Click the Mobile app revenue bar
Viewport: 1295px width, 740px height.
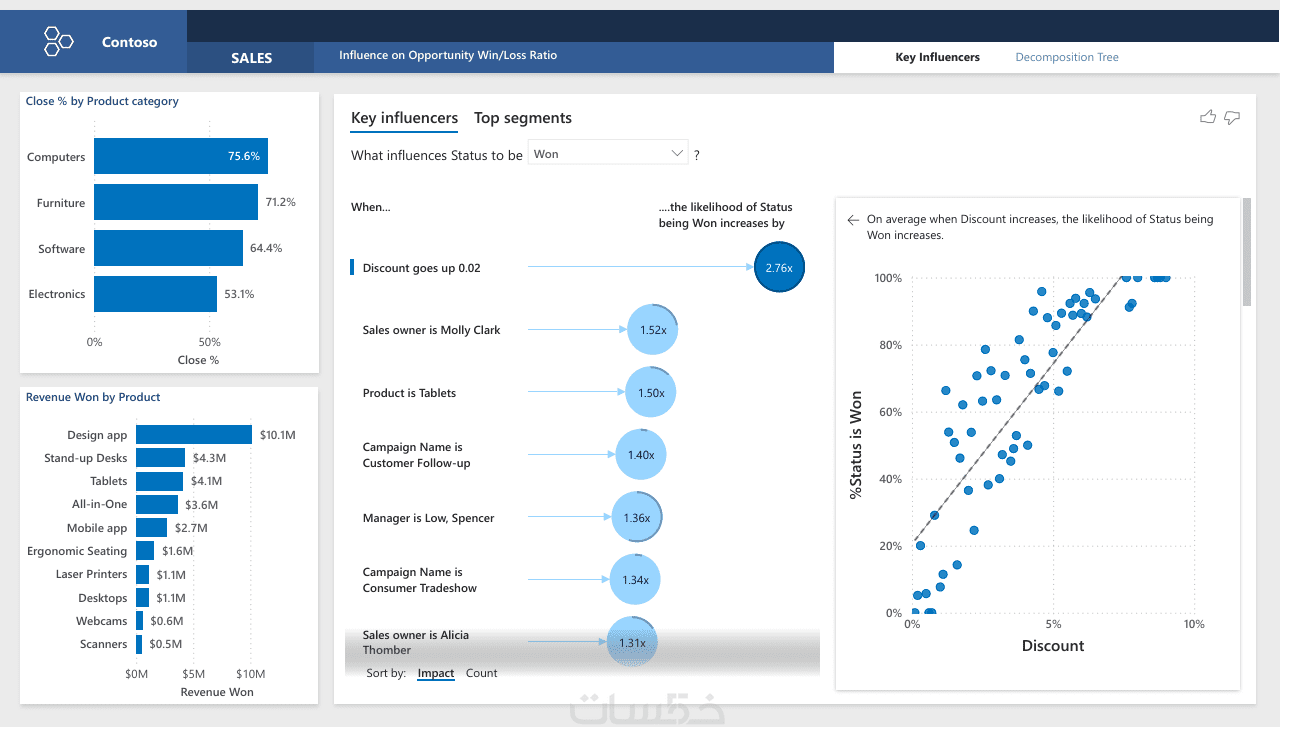click(x=151, y=527)
